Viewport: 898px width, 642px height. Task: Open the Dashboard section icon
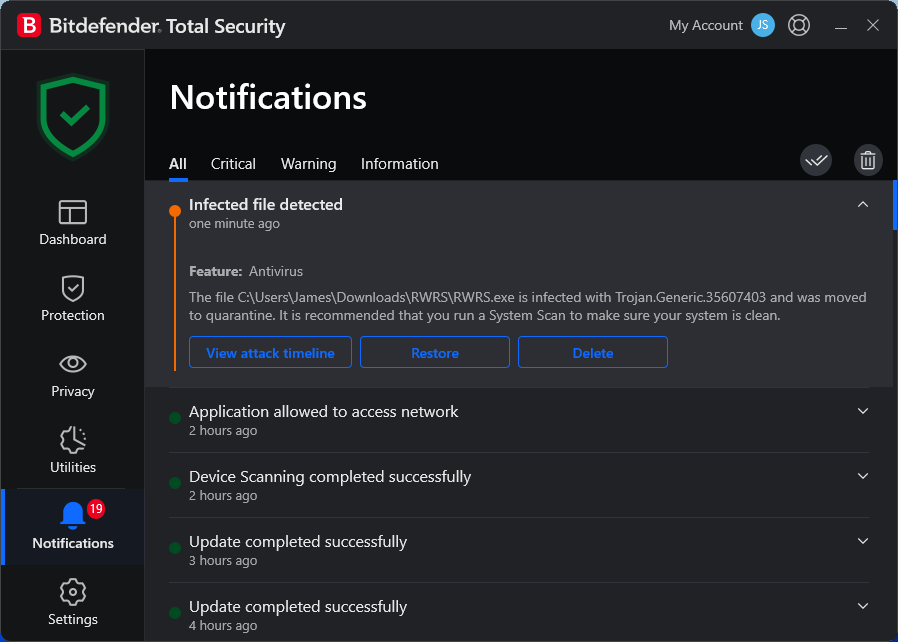coord(73,212)
